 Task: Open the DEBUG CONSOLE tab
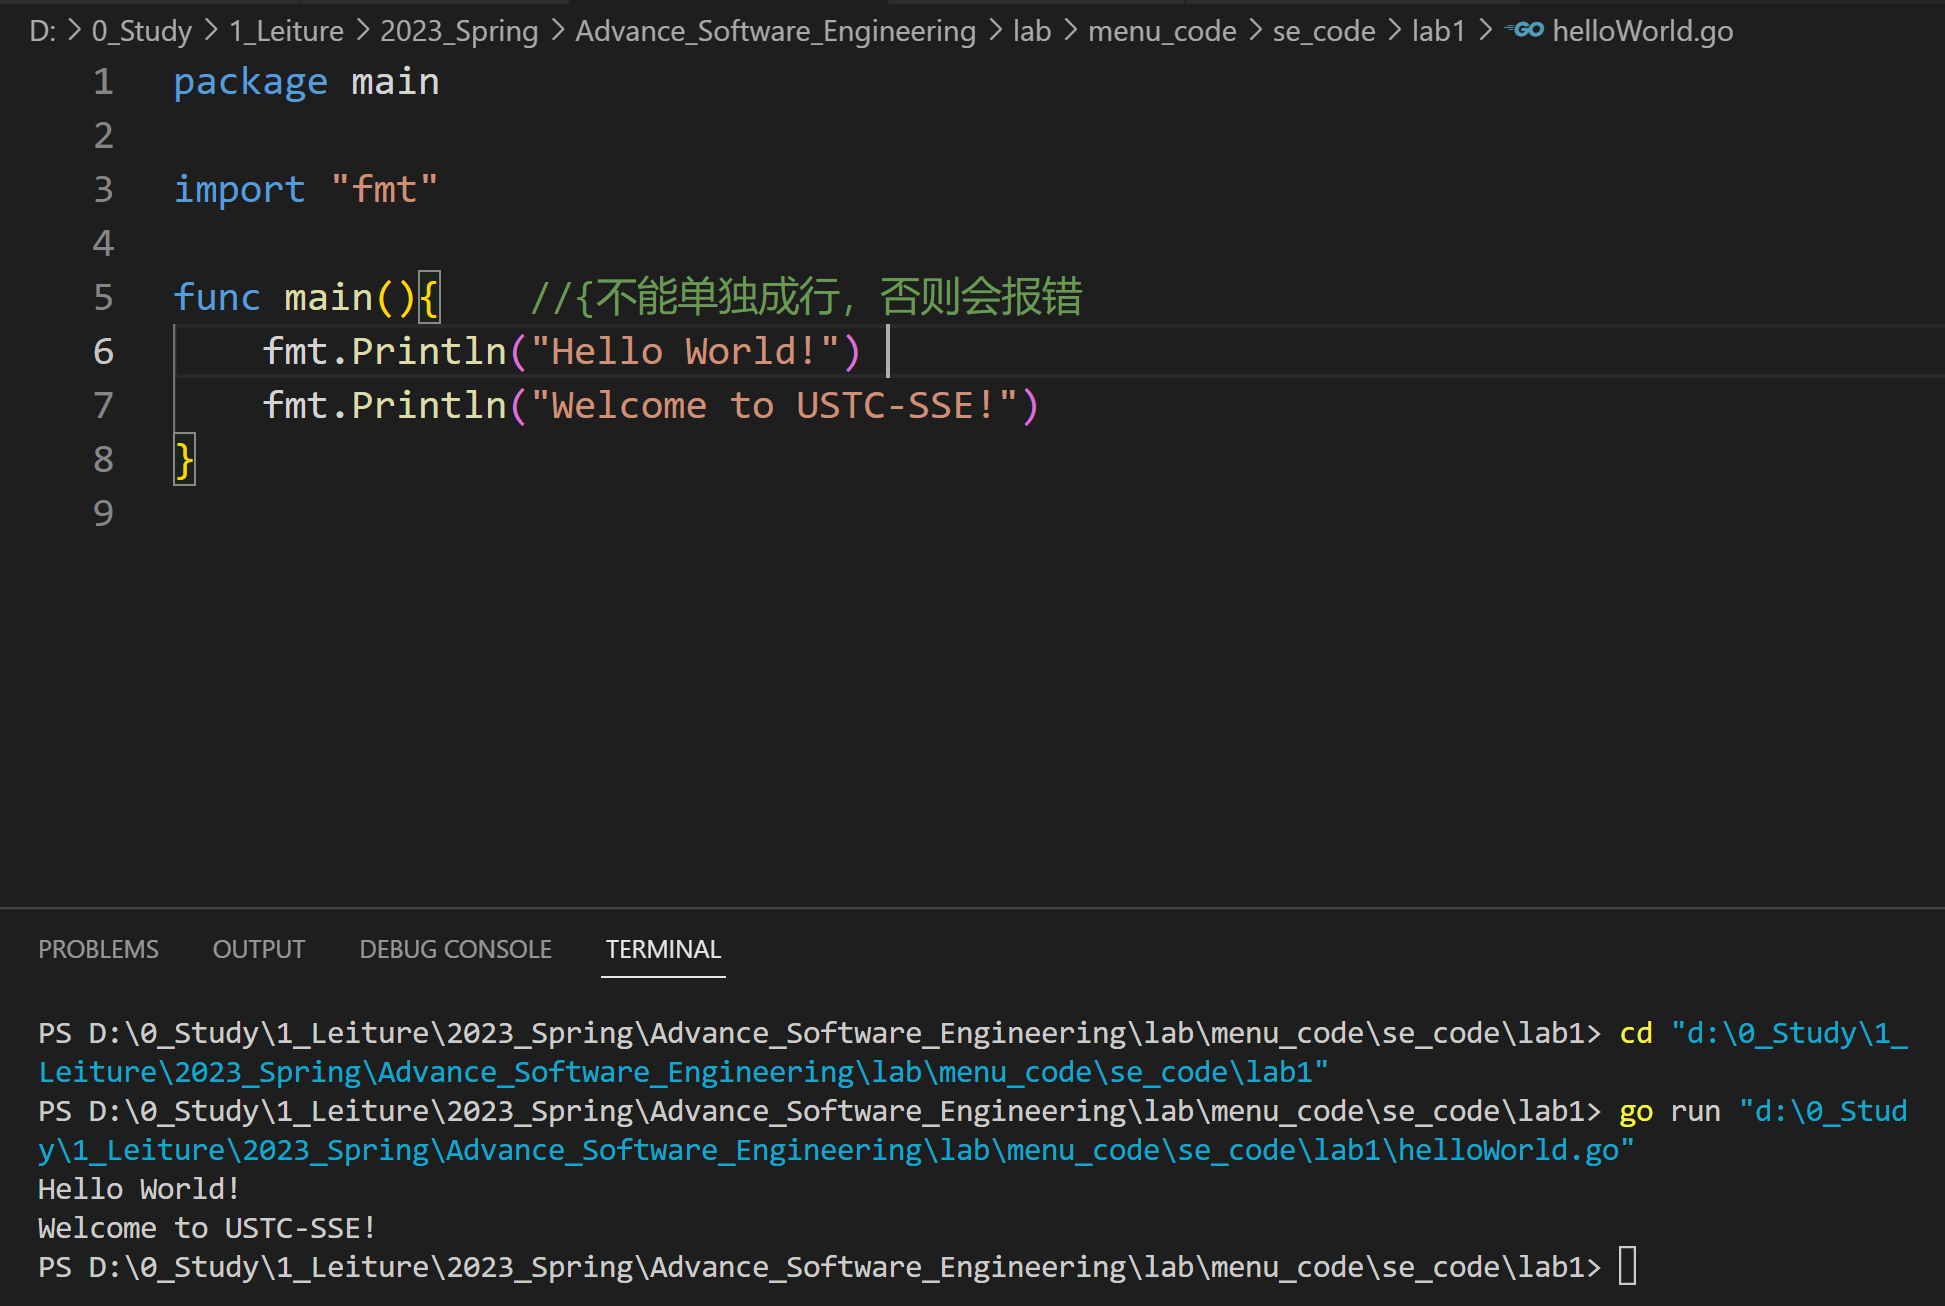coord(455,949)
